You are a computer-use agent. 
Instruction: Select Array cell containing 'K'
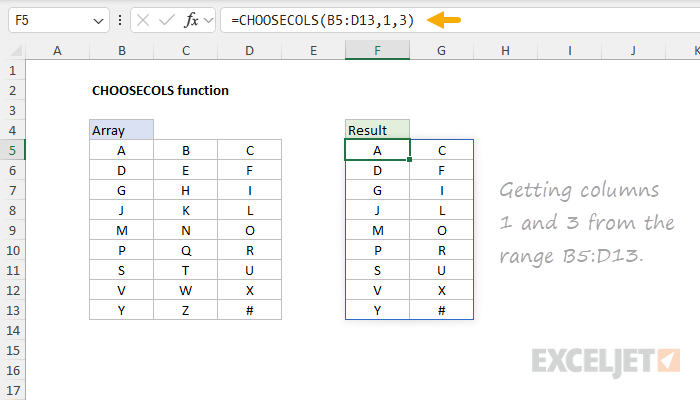pyautogui.click(x=186, y=210)
